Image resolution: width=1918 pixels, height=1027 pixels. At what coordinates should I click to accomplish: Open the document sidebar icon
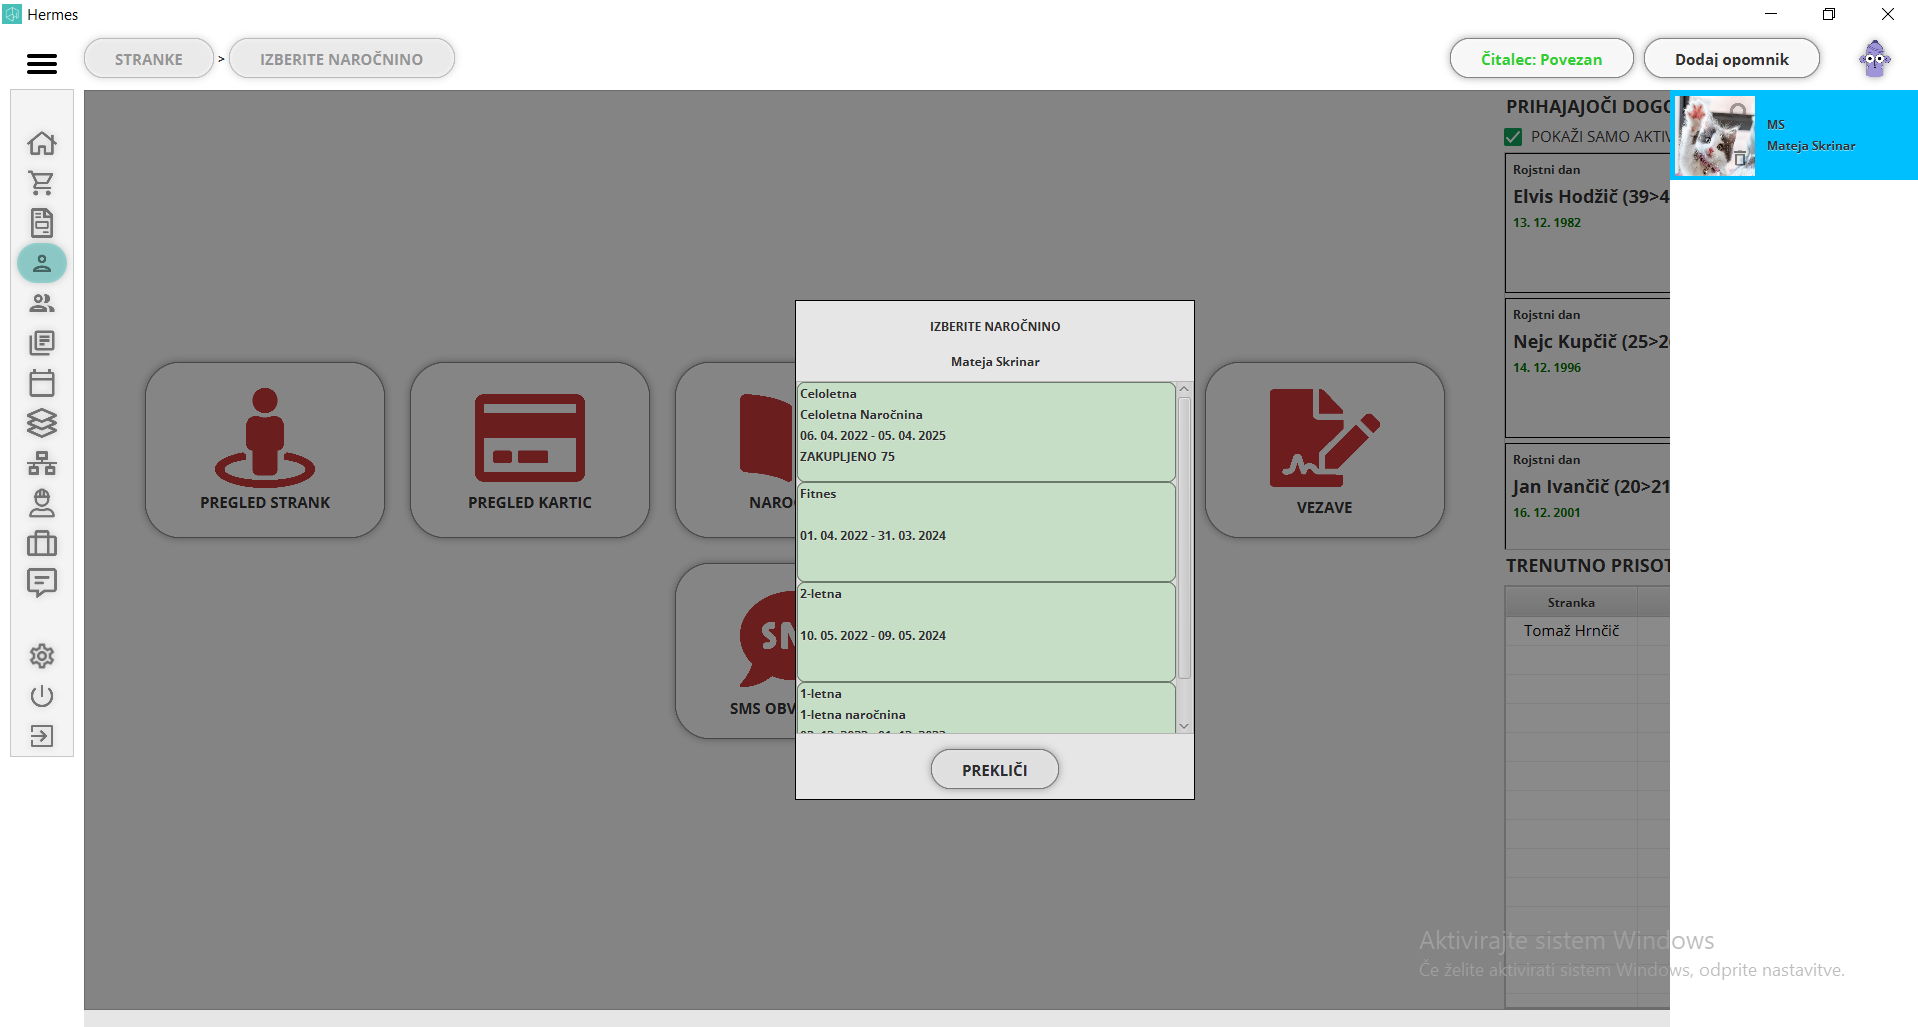pyautogui.click(x=42, y=223)
